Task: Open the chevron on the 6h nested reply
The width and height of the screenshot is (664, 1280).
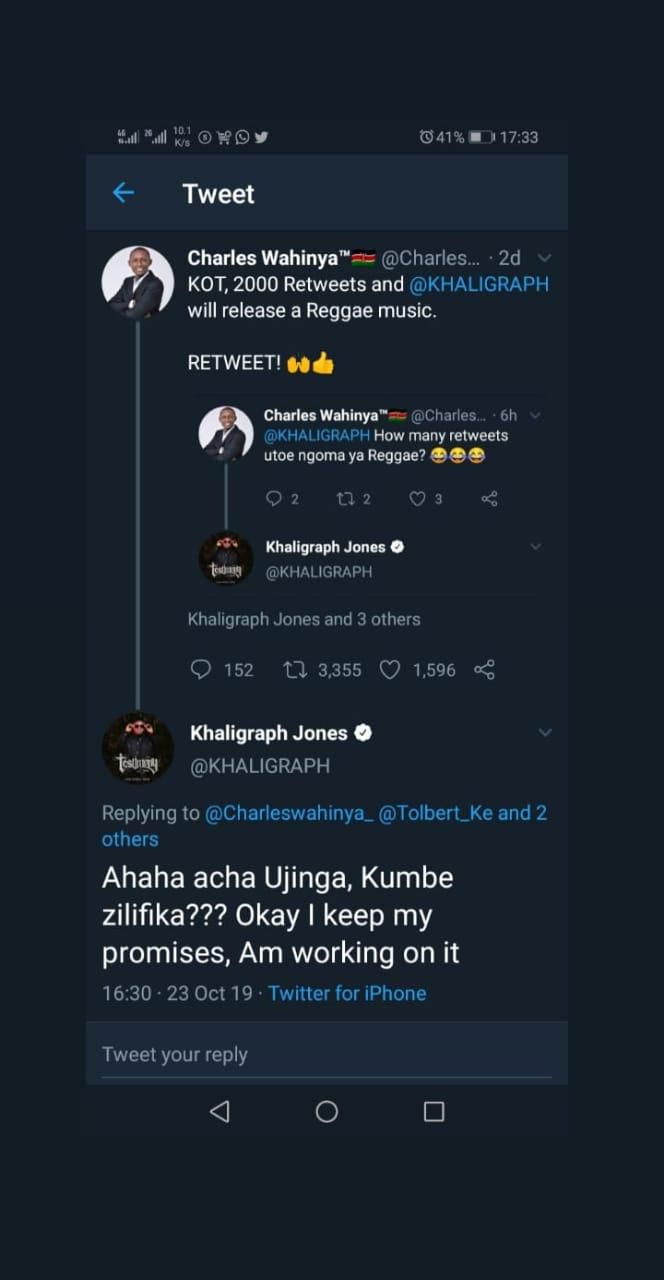Action: click(536, 414)
